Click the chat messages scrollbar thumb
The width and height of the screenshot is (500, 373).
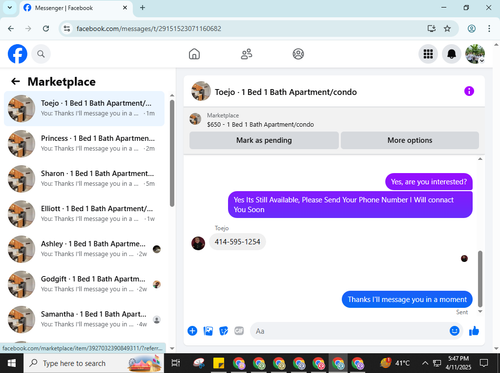click(480, 279)
